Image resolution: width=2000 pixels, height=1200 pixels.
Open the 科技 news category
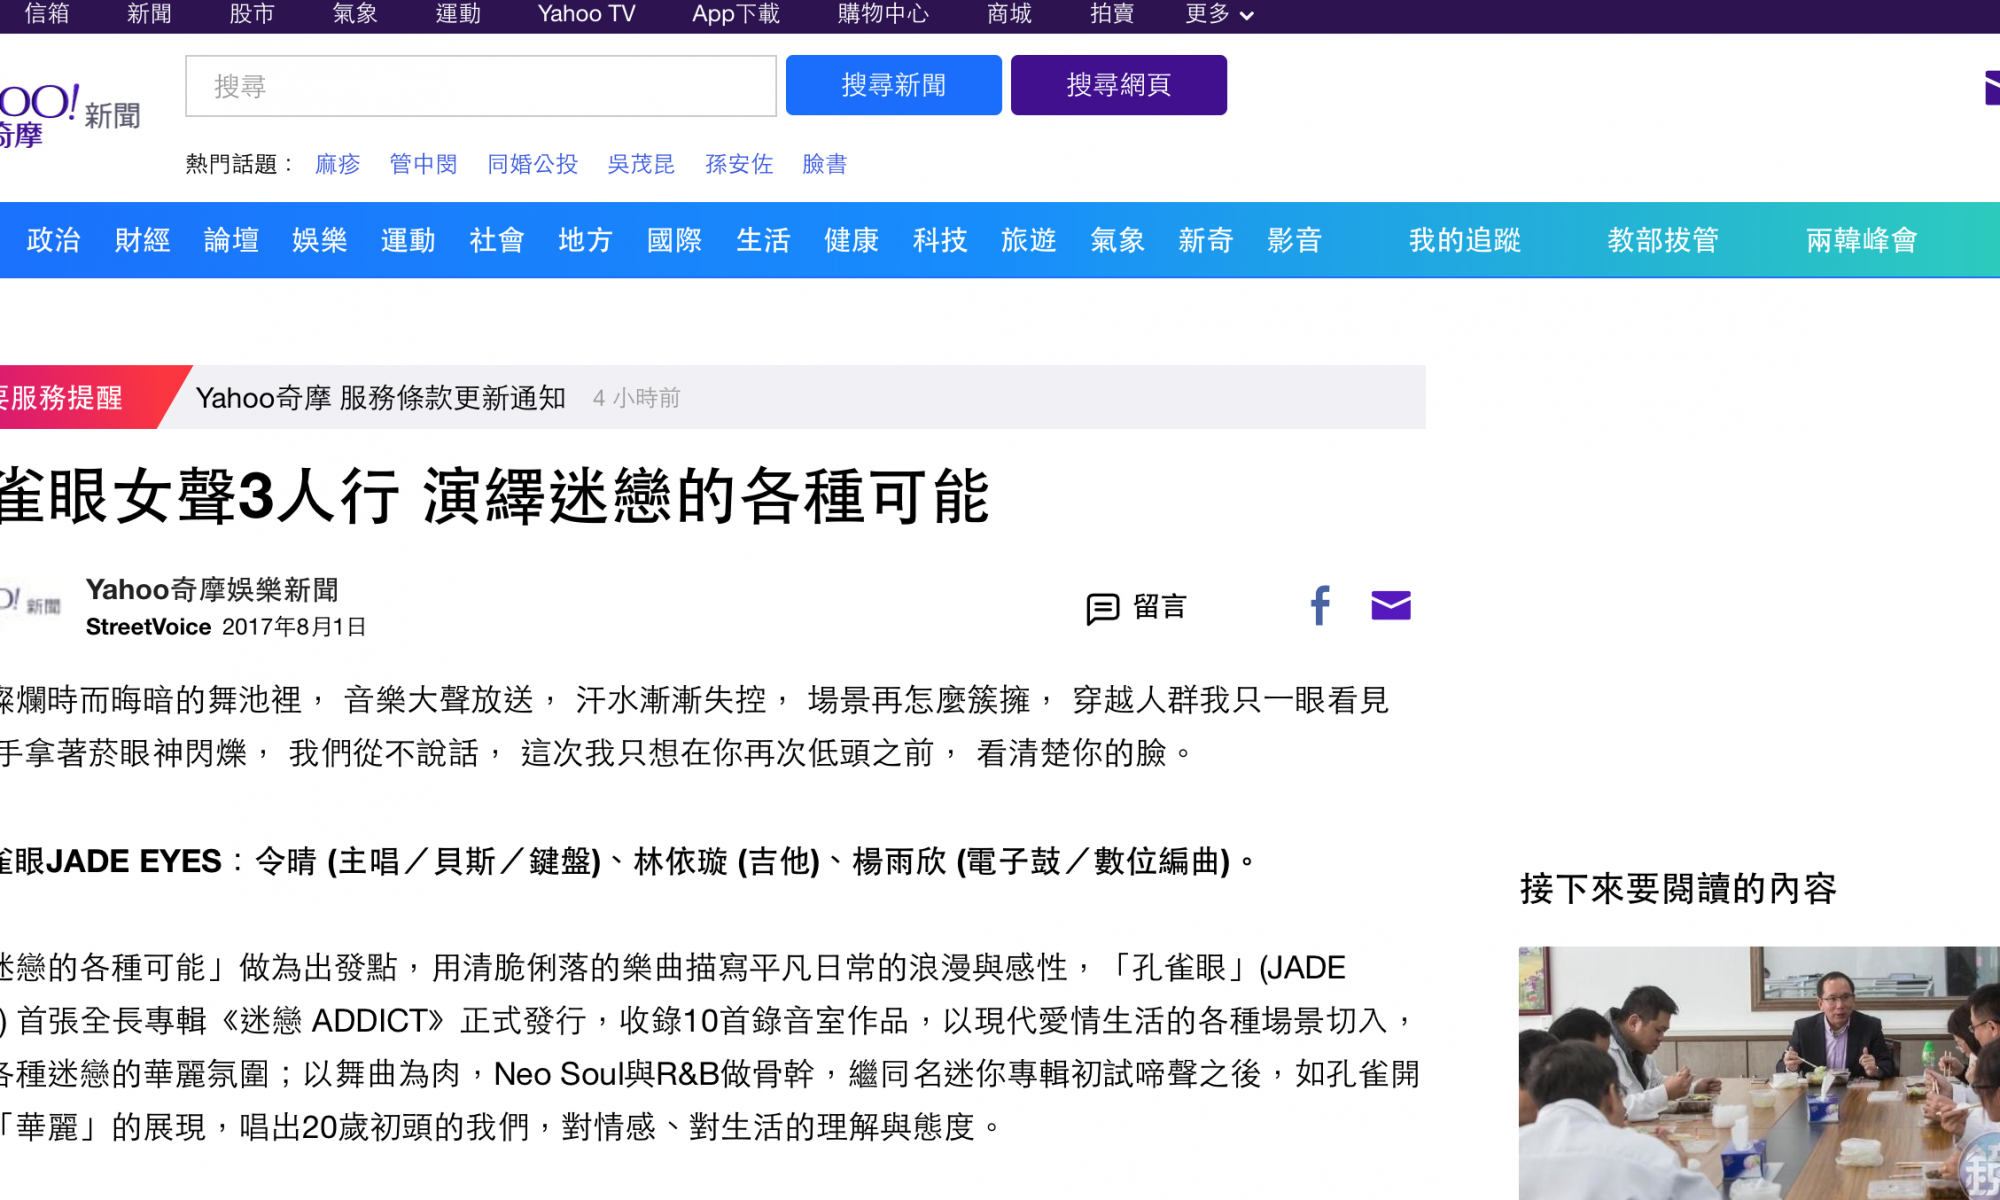pyautogui.click(x=940, y=240)
